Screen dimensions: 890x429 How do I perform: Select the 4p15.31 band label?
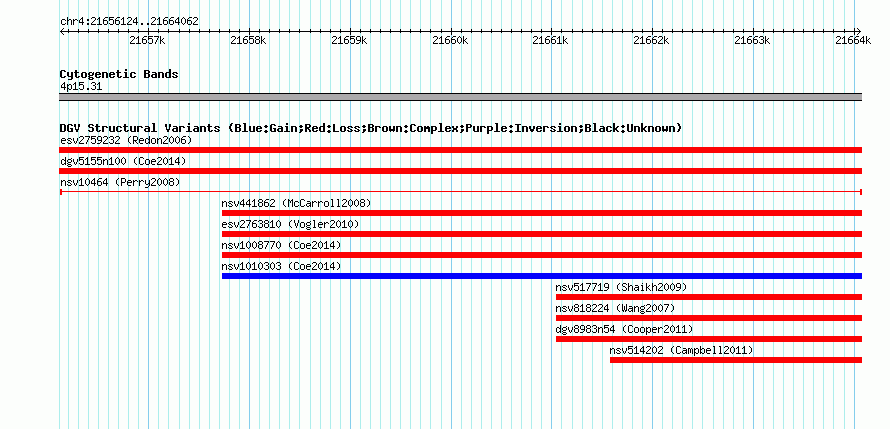click(x=81, y=87)
